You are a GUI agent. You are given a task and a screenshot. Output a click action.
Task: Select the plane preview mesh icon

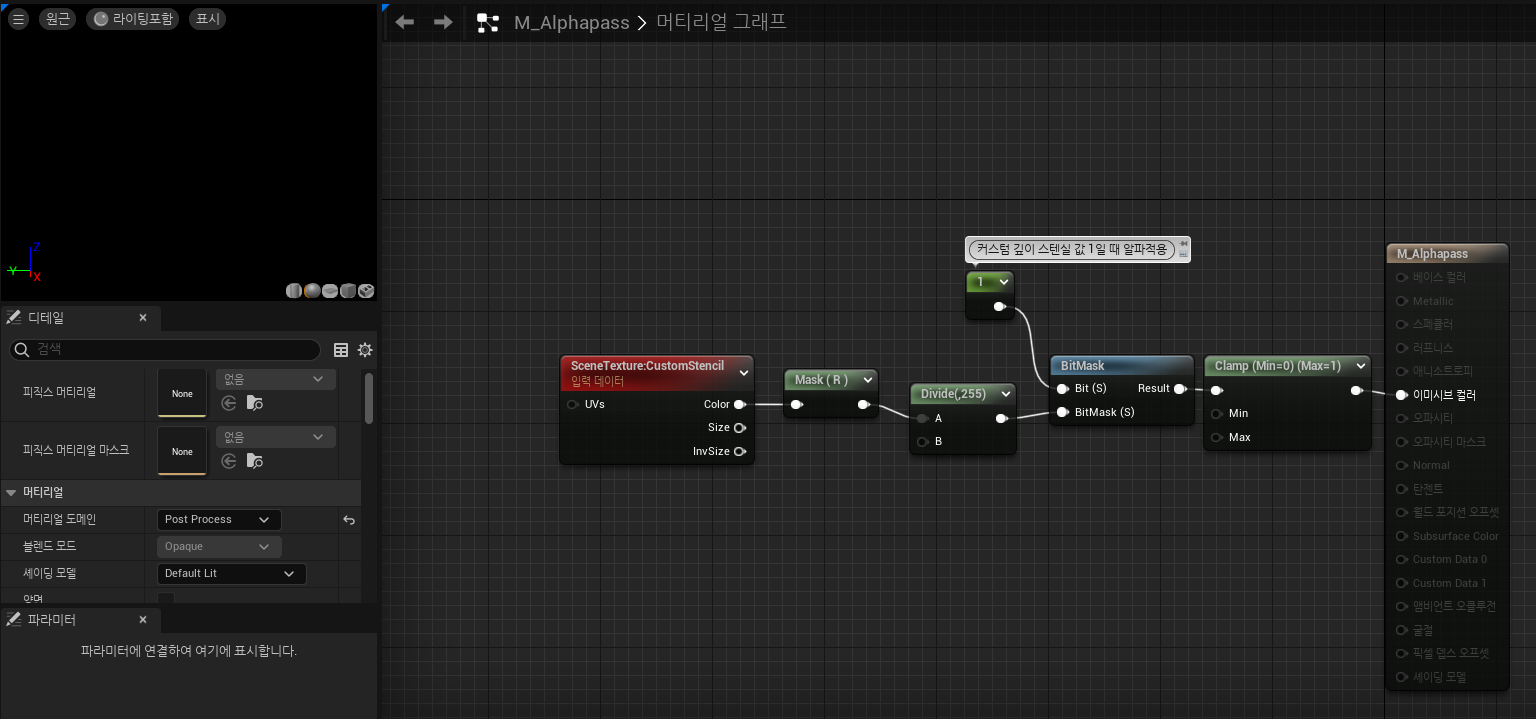point(330,291)
